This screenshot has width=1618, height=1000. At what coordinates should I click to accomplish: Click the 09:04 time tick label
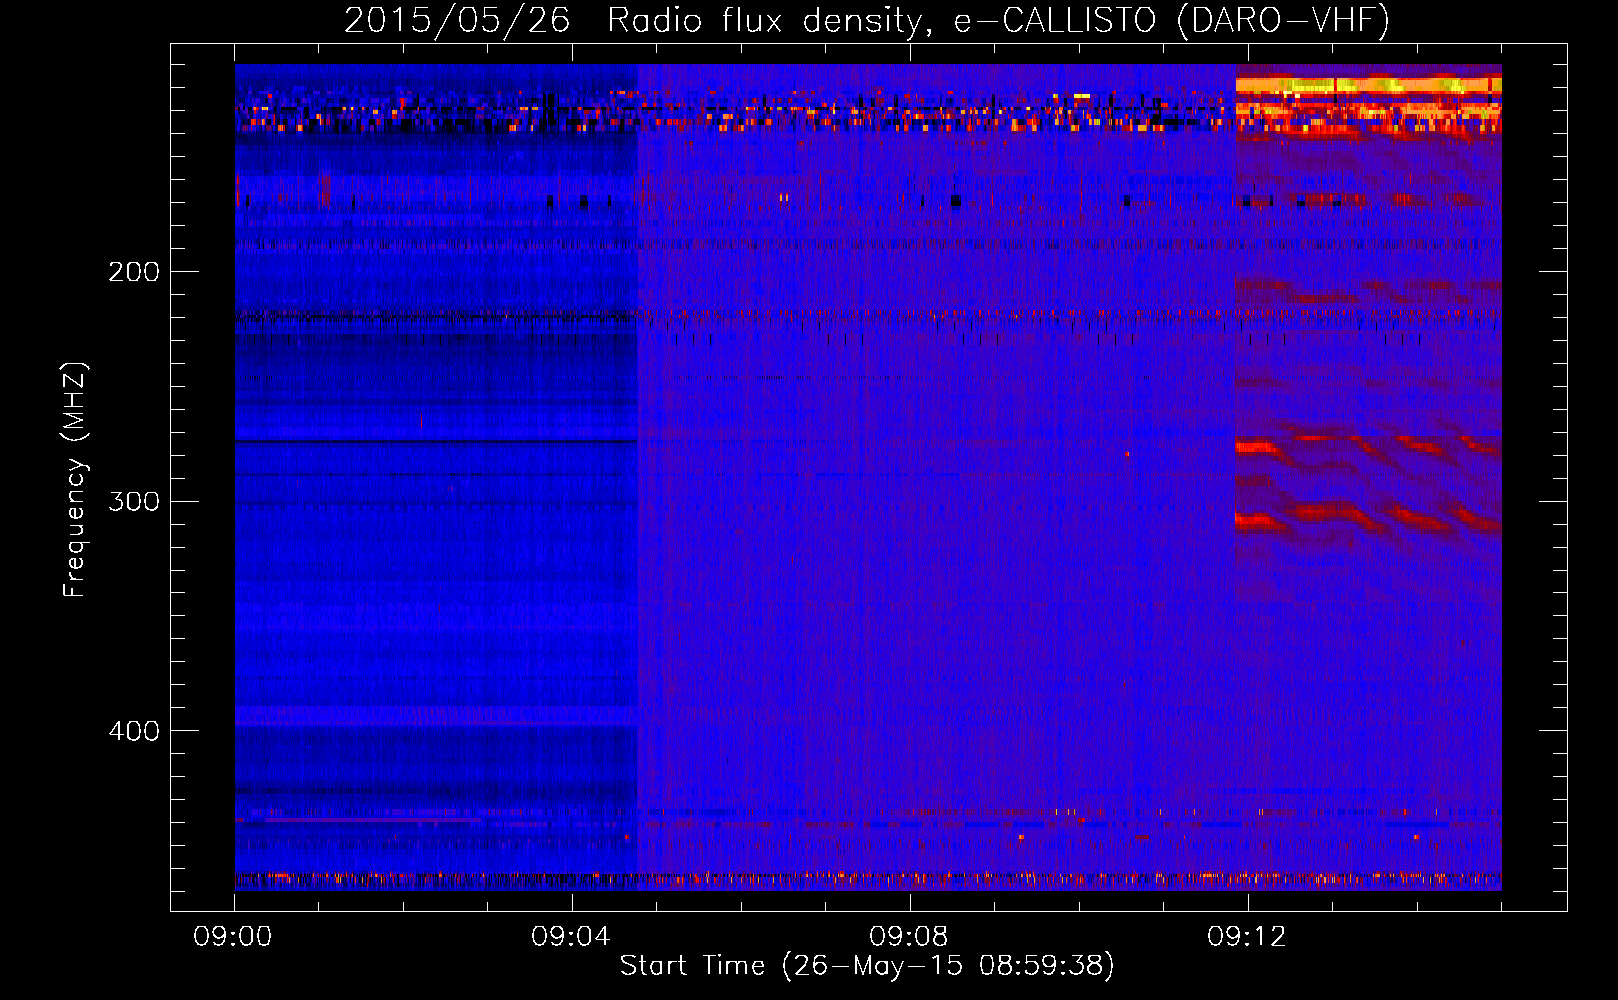click(571, 937)
